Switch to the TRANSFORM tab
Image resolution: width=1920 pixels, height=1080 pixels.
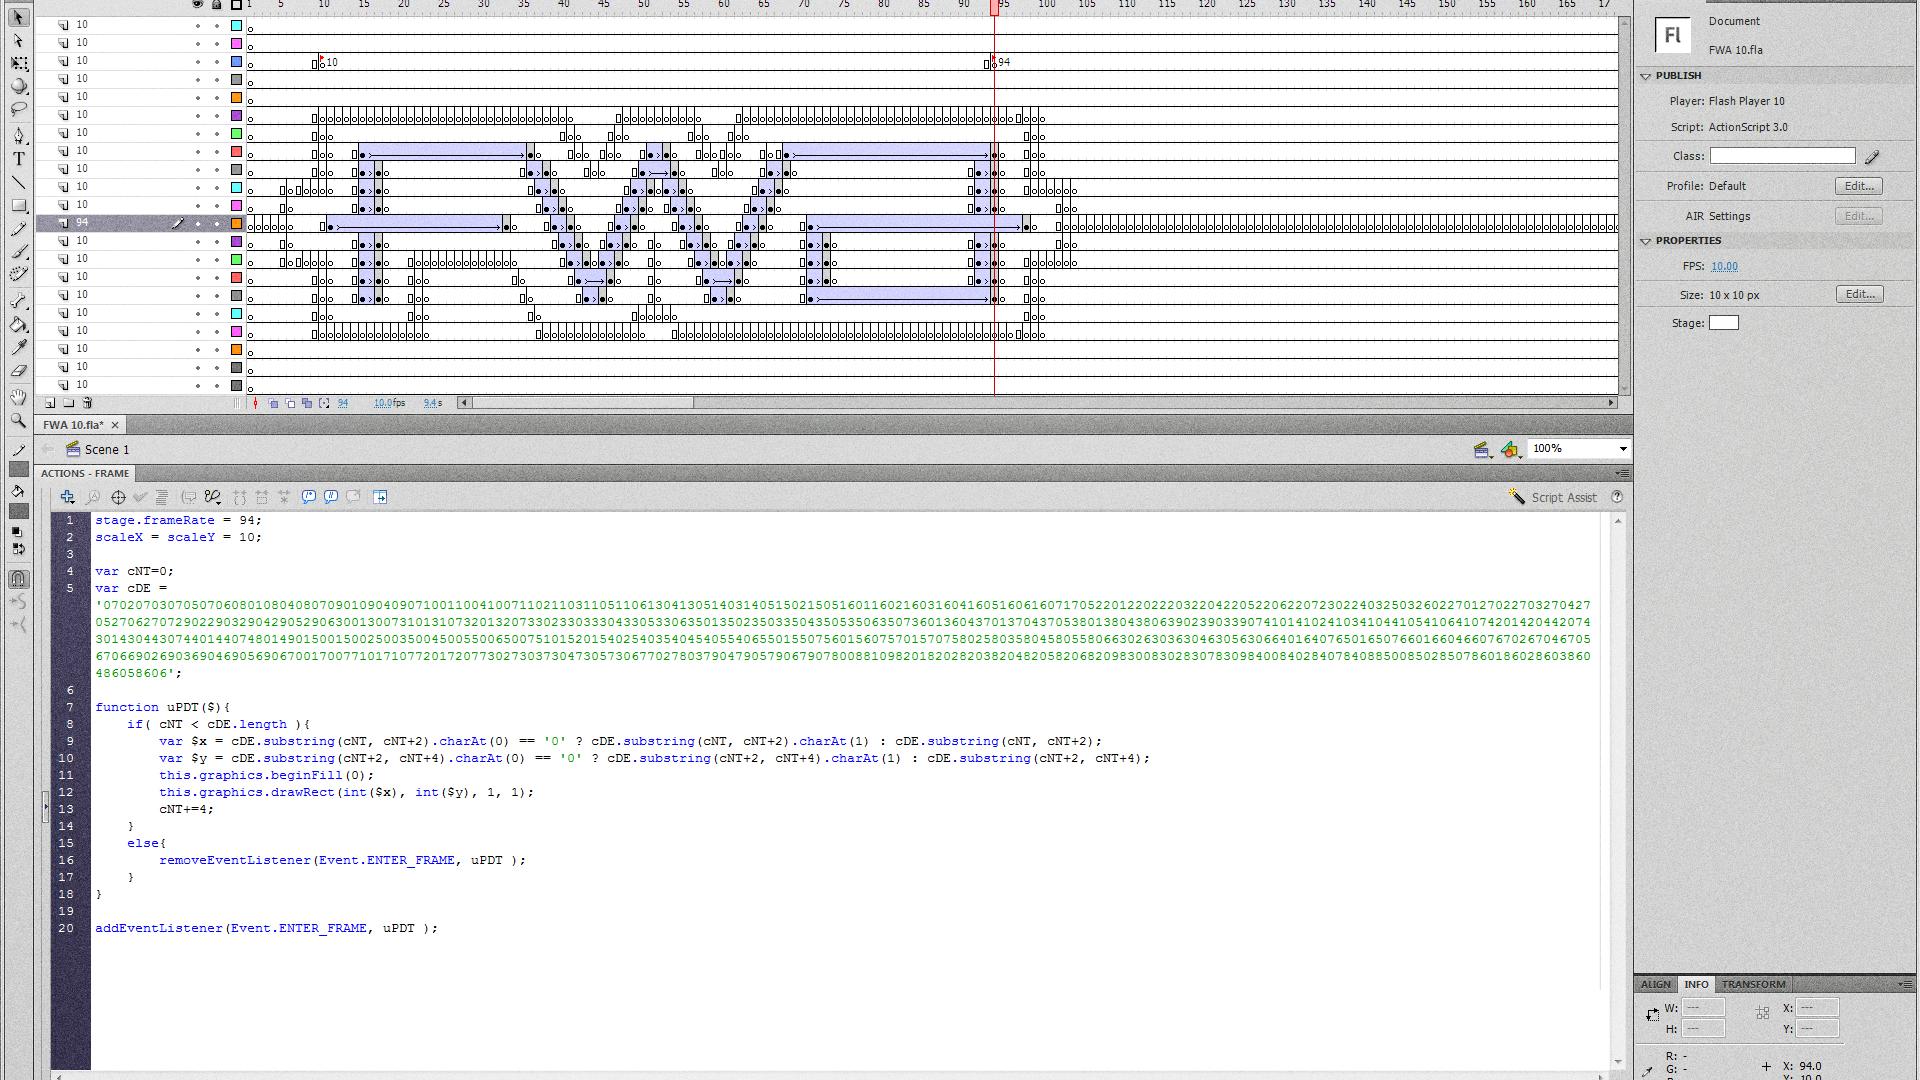(1753, 984)
